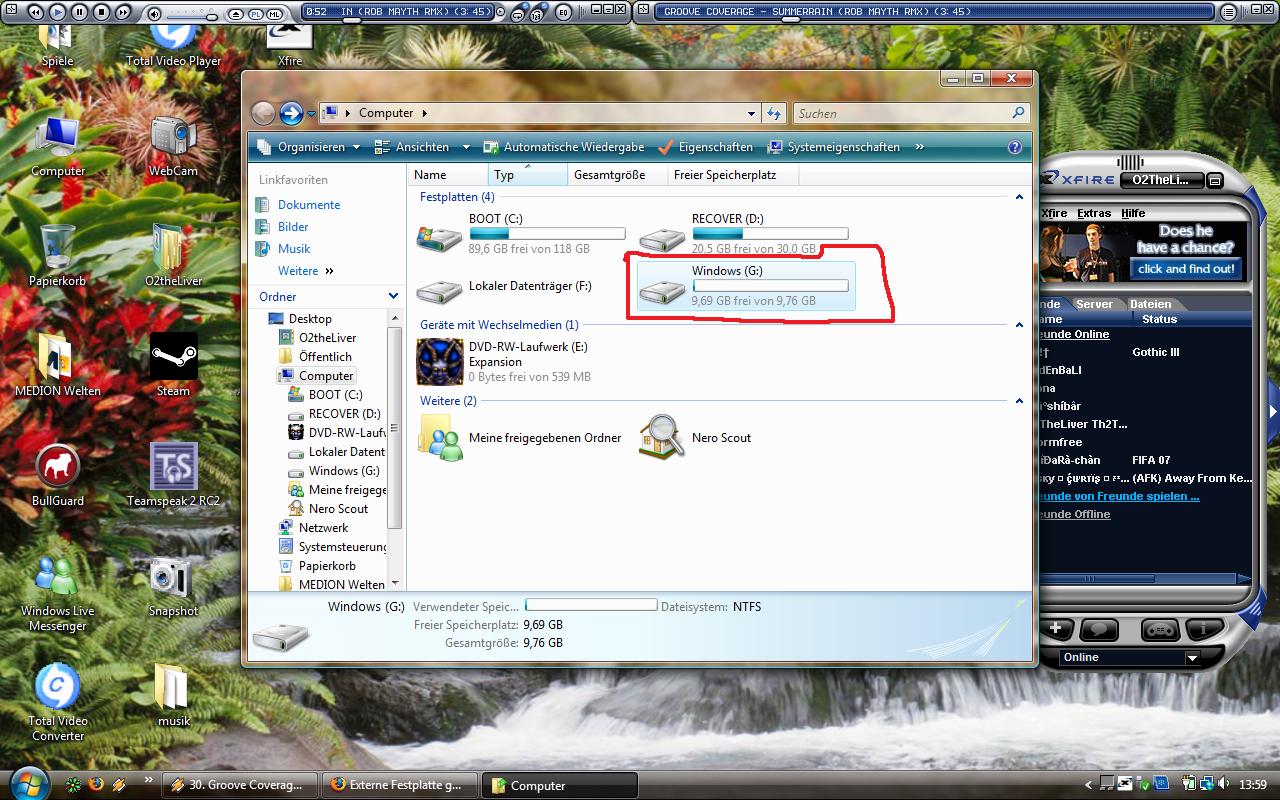Screen dimensions: 1280x800
Task: Click Automatische Wiedergabe in toolbar
Action: click(564, 147)
